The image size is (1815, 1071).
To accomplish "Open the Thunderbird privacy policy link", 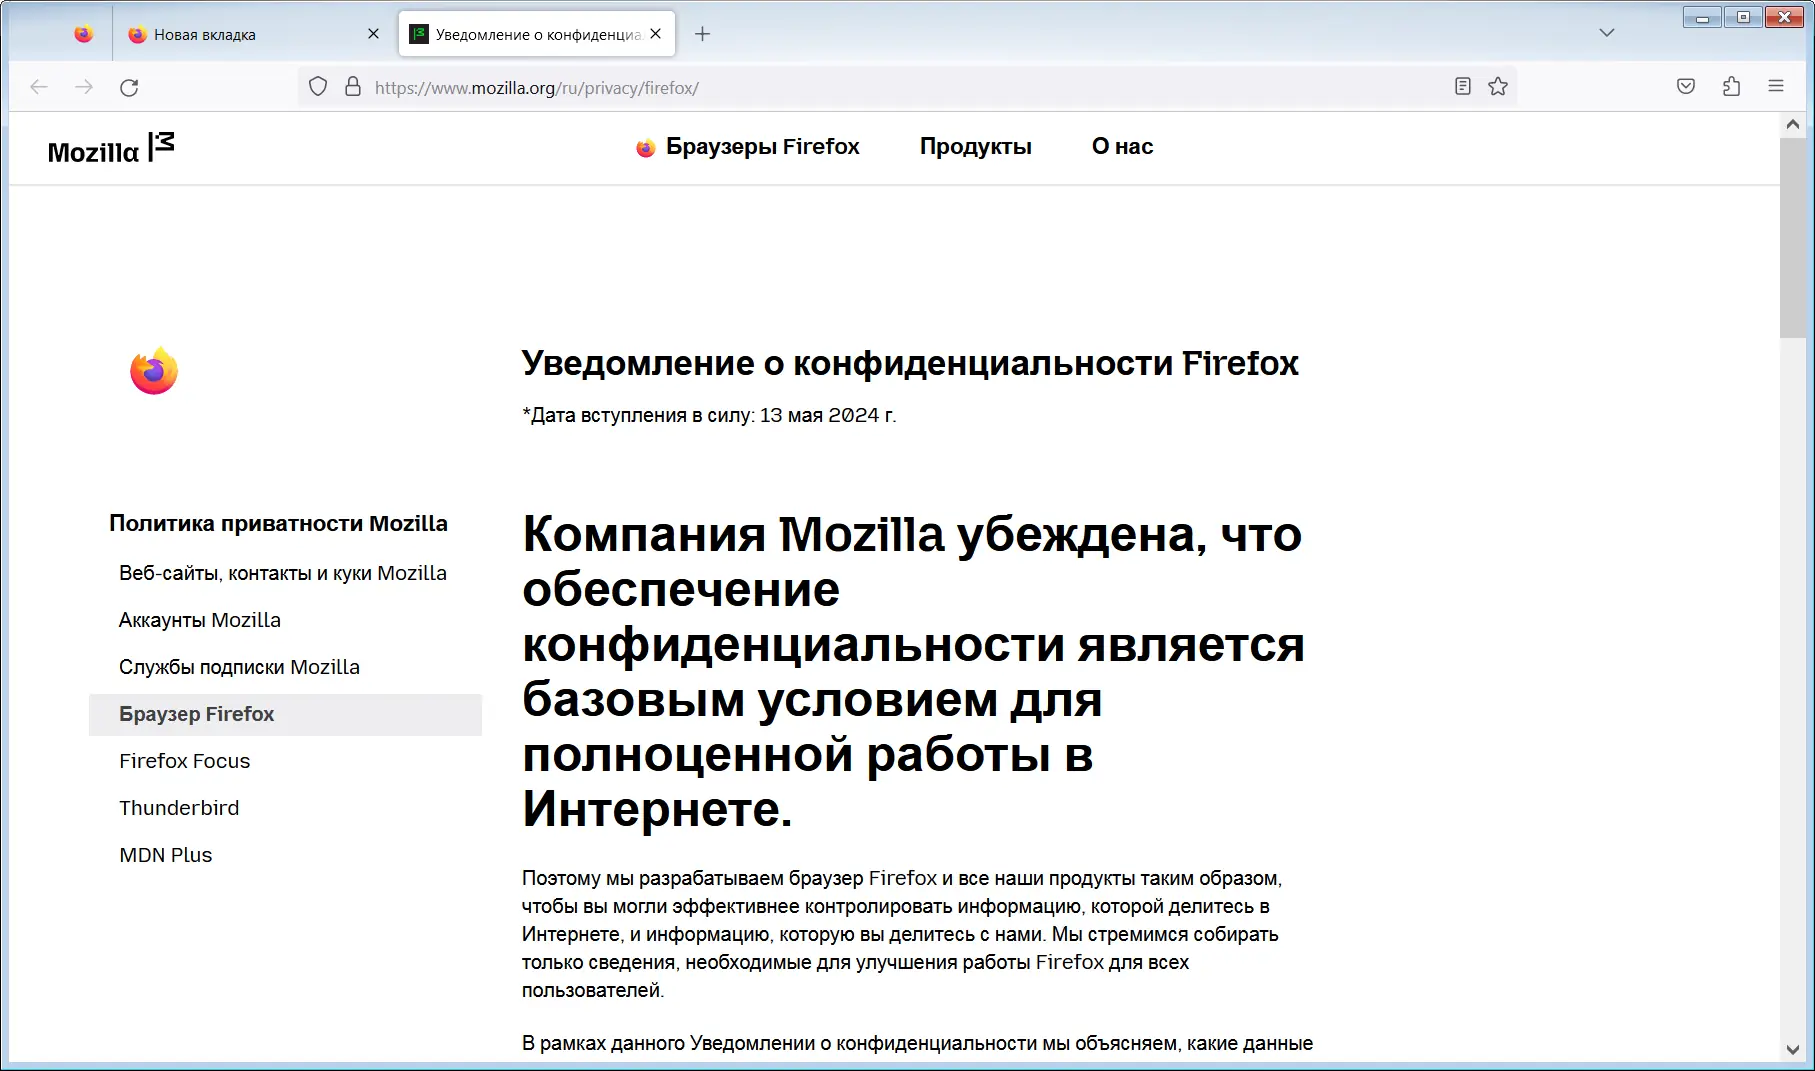I will coord(179,807).
